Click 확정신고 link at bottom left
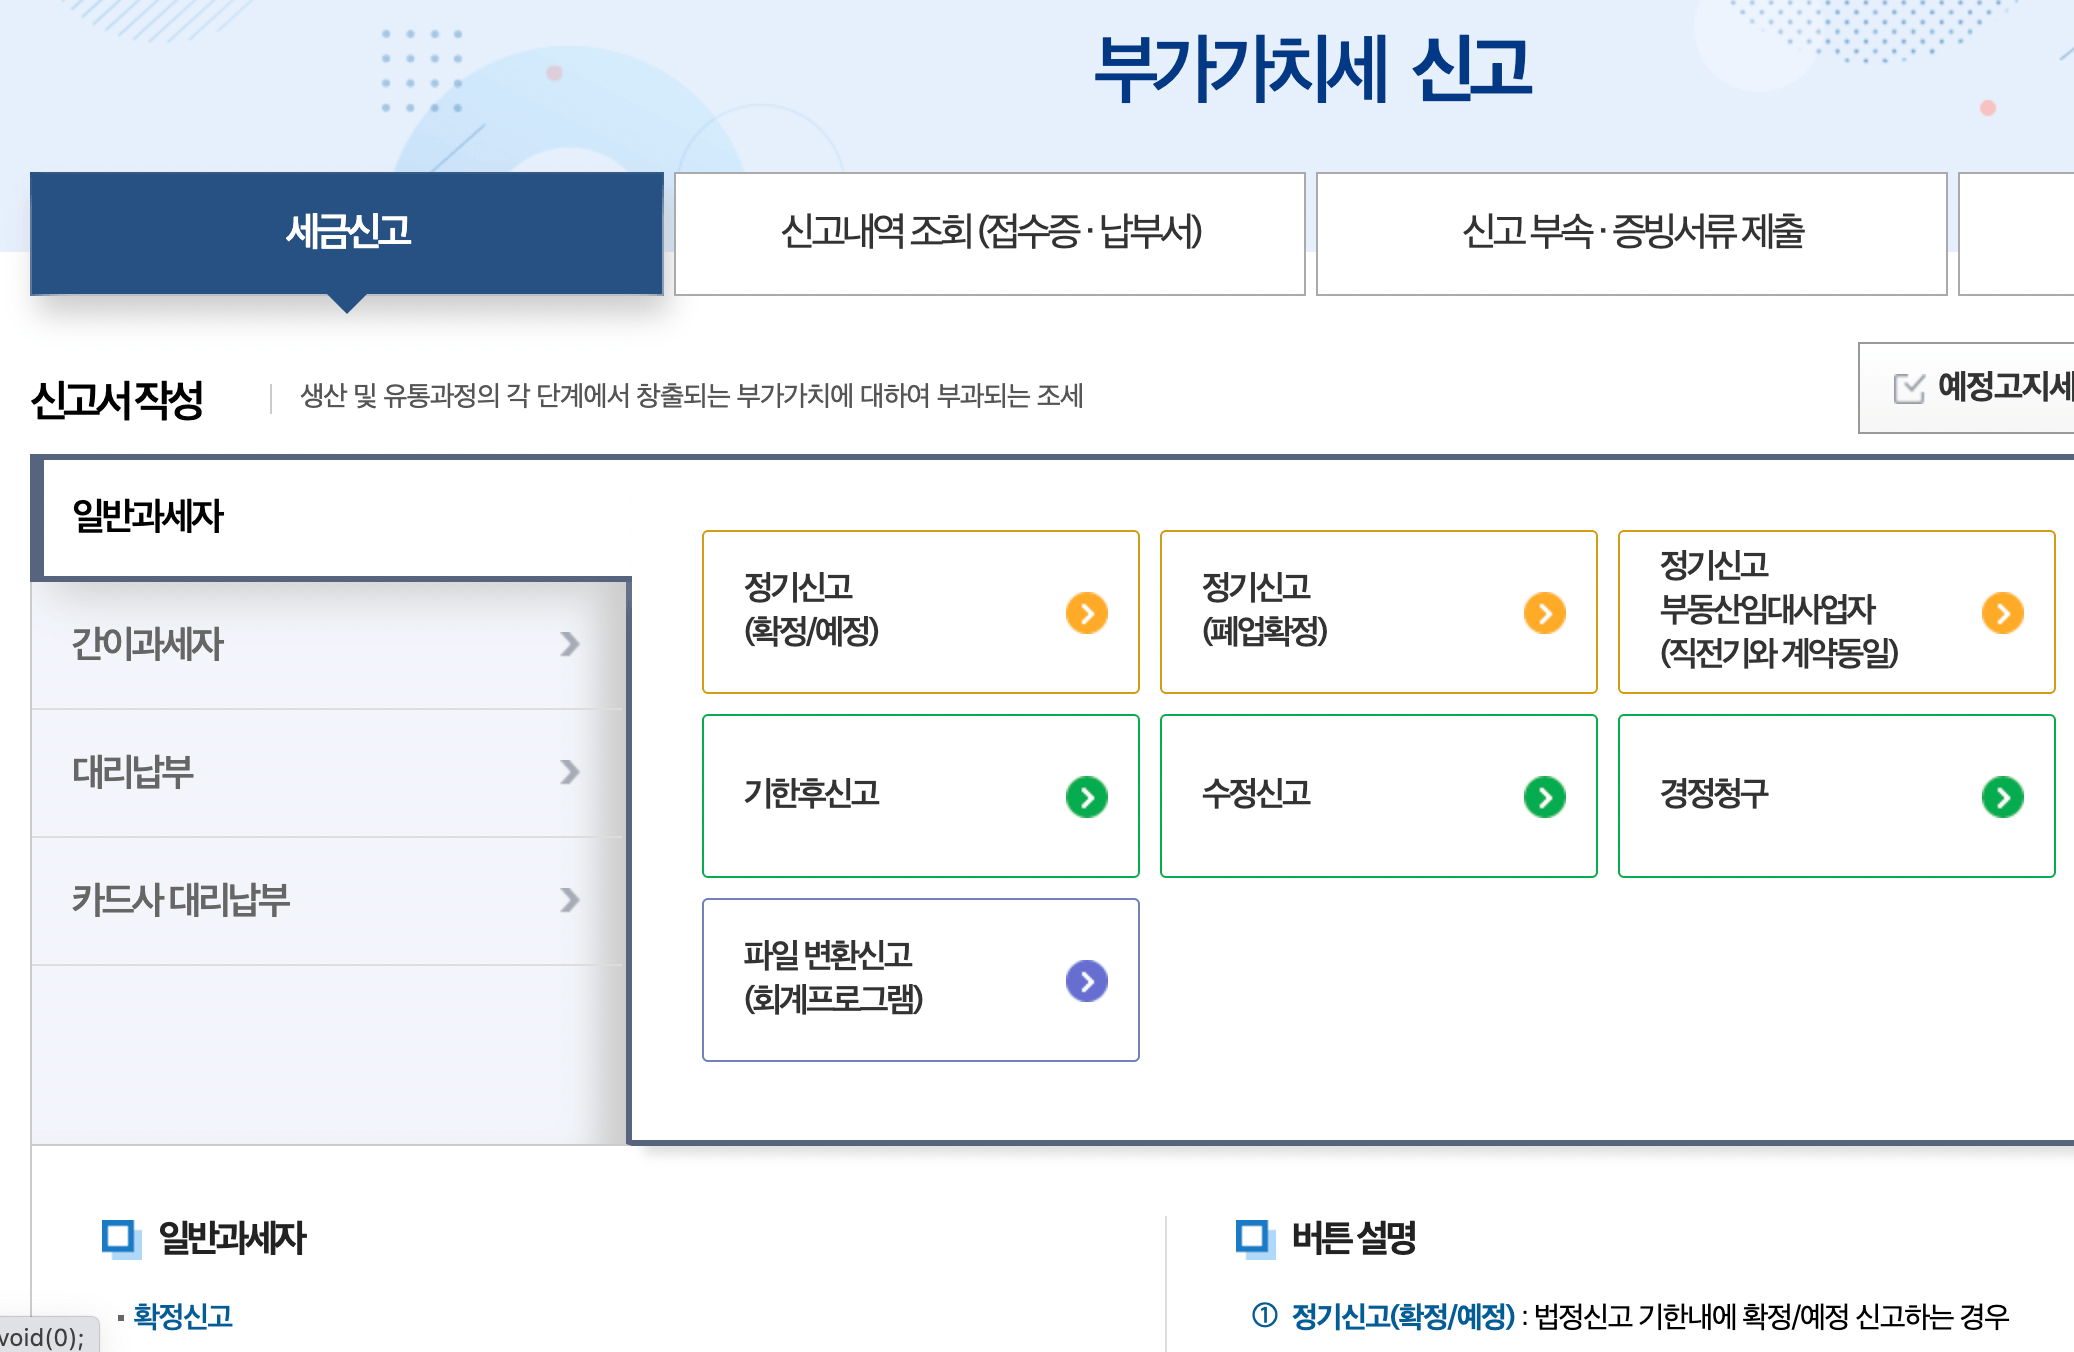2074x1352 pixels. [183, 1316]
